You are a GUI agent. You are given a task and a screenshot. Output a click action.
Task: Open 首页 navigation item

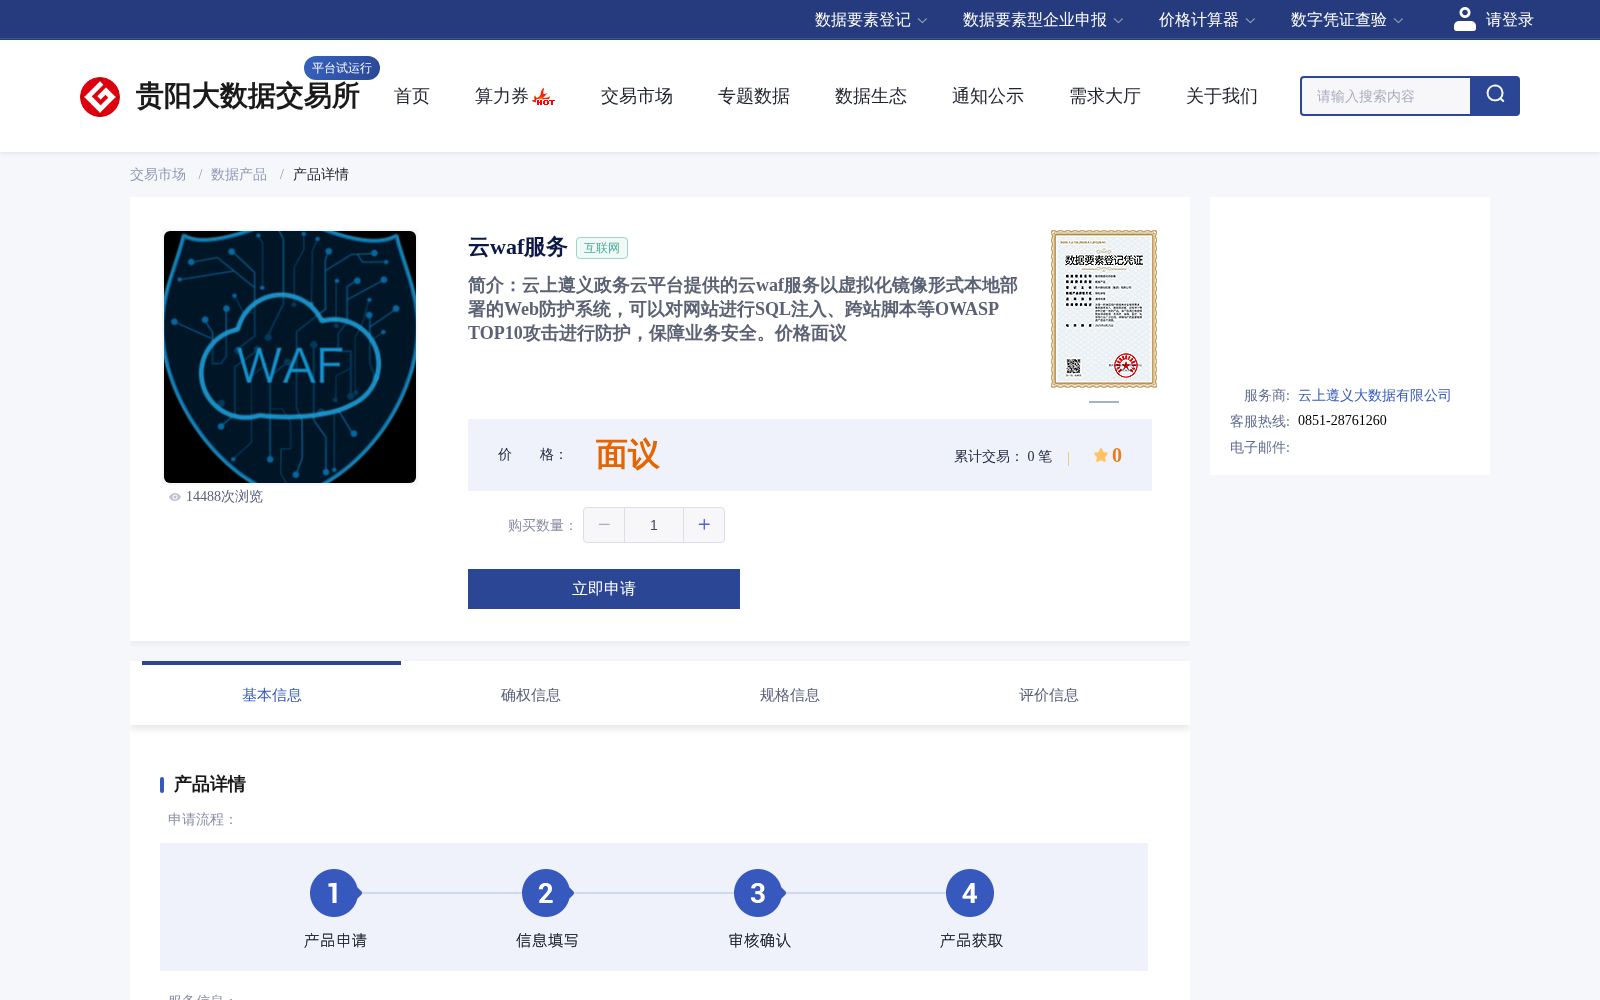click(412, 96)
